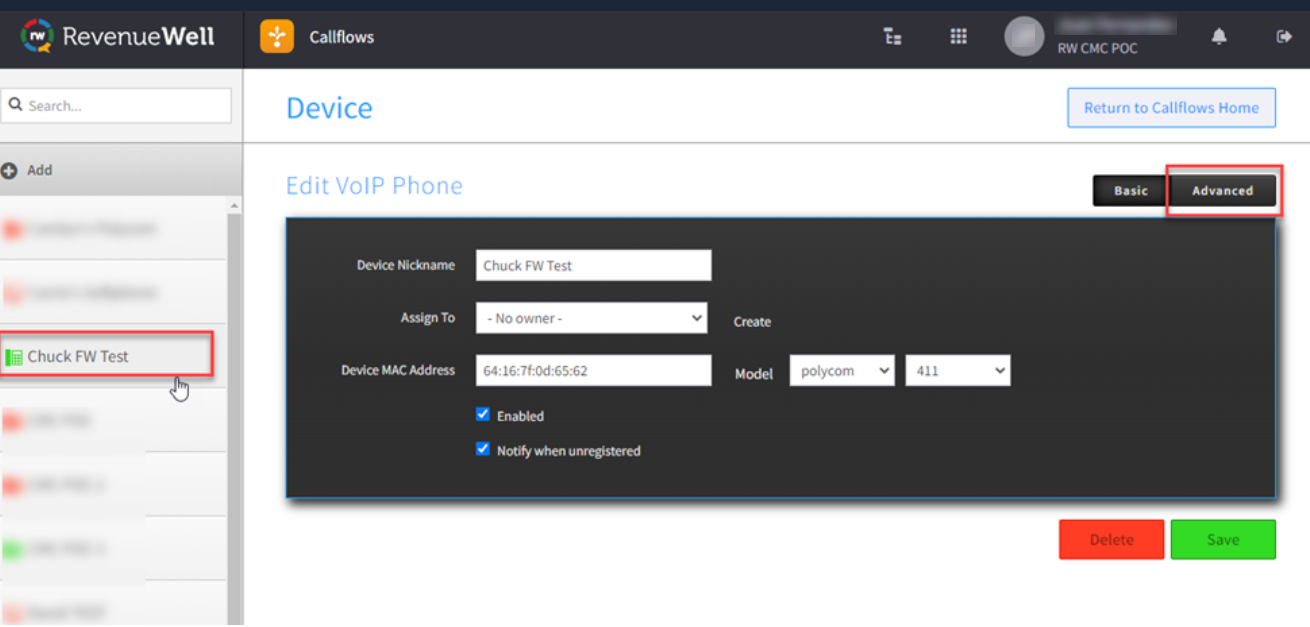Click the sidebar Search box

tap(116, 105)
